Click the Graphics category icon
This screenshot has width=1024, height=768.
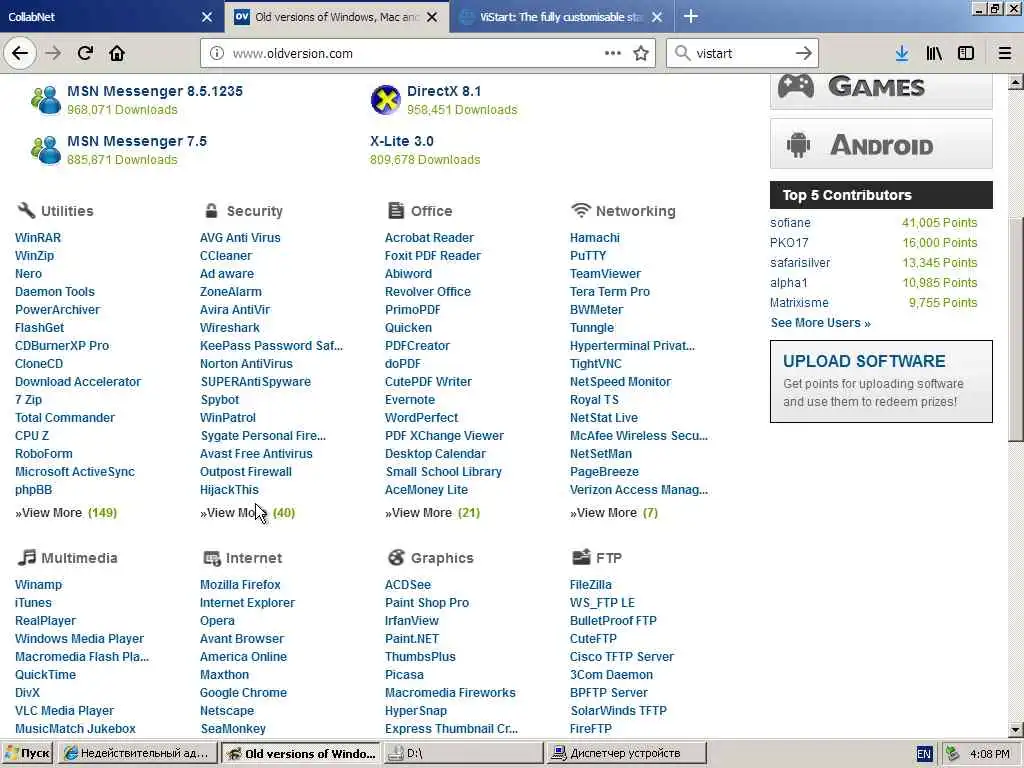coord(396,557)
